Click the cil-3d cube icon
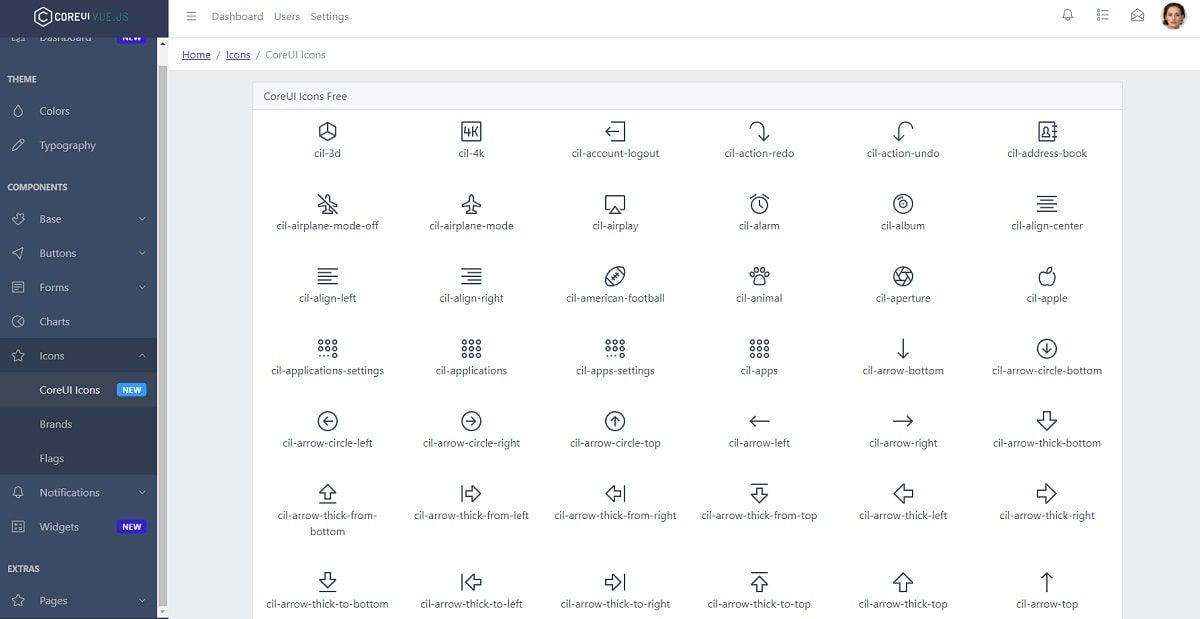The image size is (1200, 619). click(x=327, y=131)
